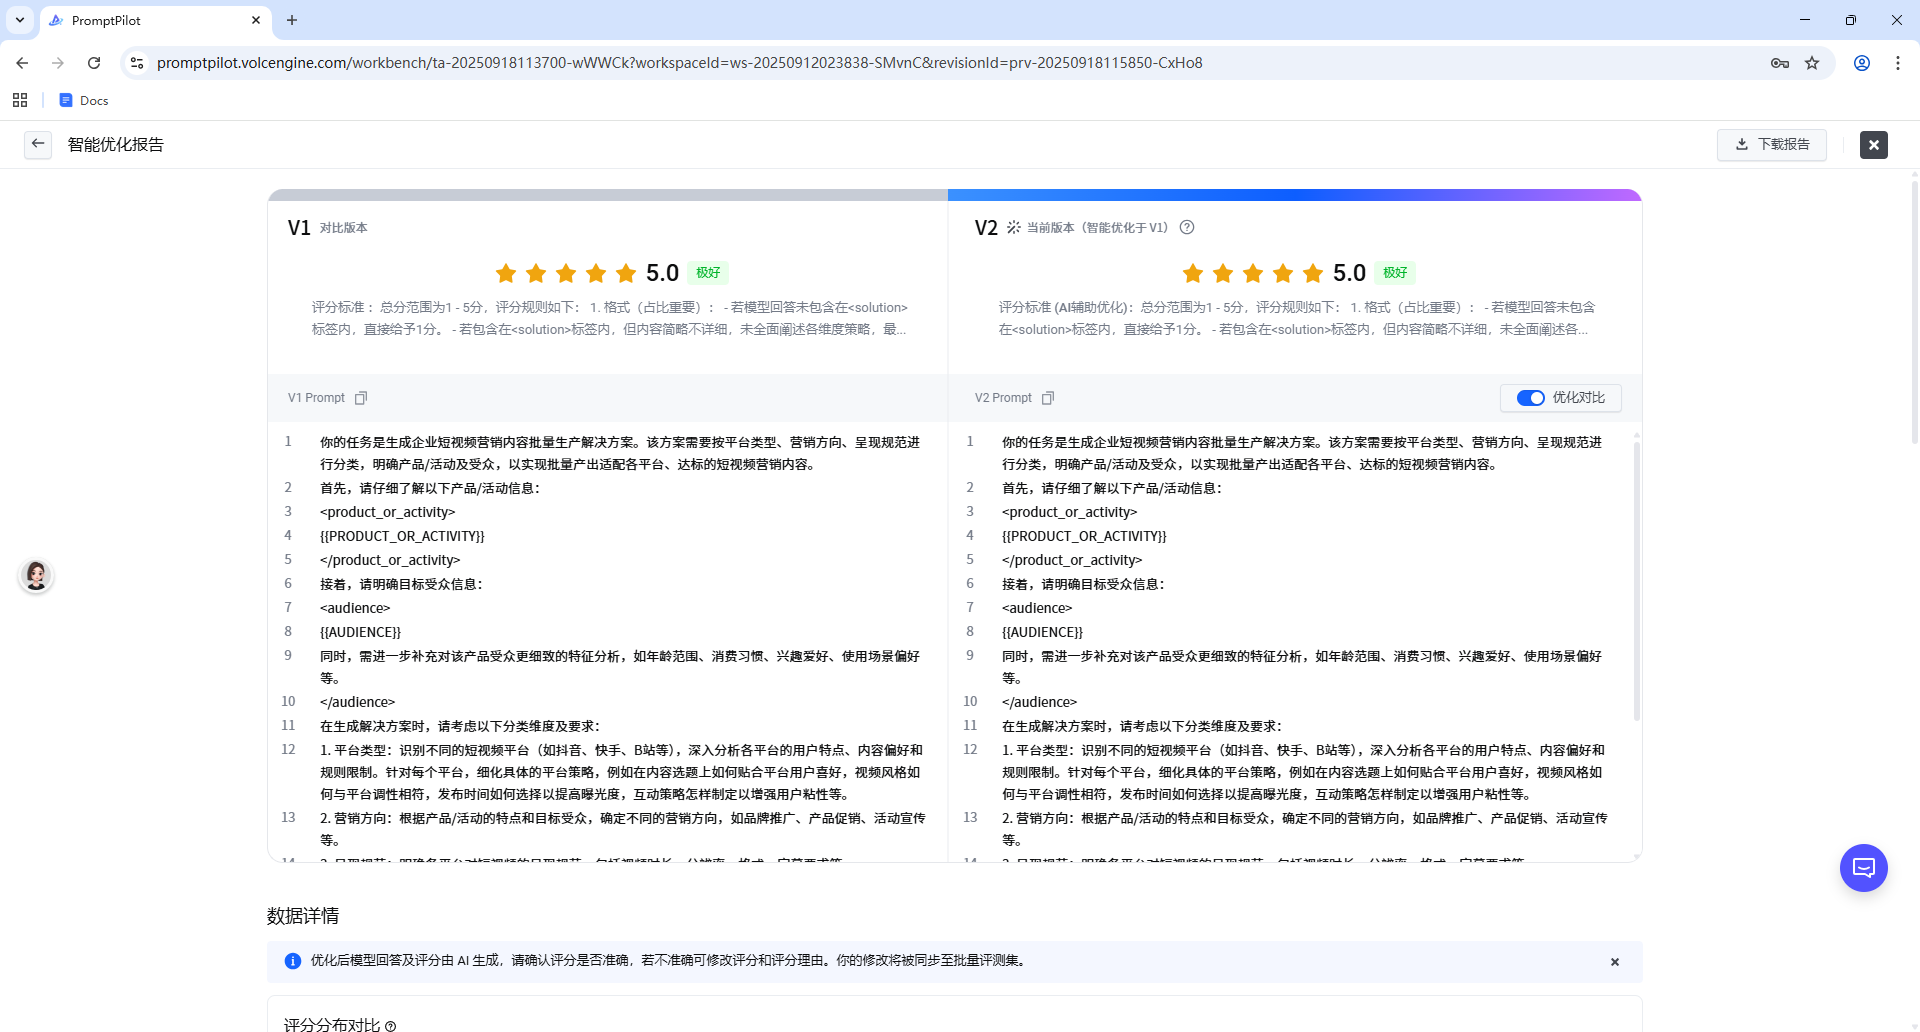
Task: Click V2 line 10 </audience> closing tag
Action: pos(1039,702)
